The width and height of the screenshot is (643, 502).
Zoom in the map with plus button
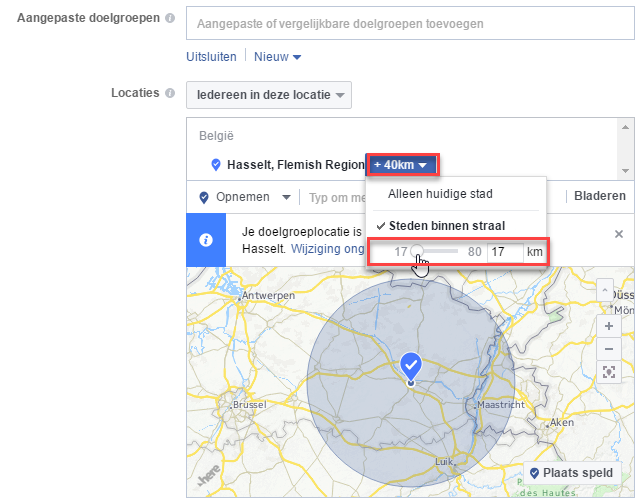[608, 326]
